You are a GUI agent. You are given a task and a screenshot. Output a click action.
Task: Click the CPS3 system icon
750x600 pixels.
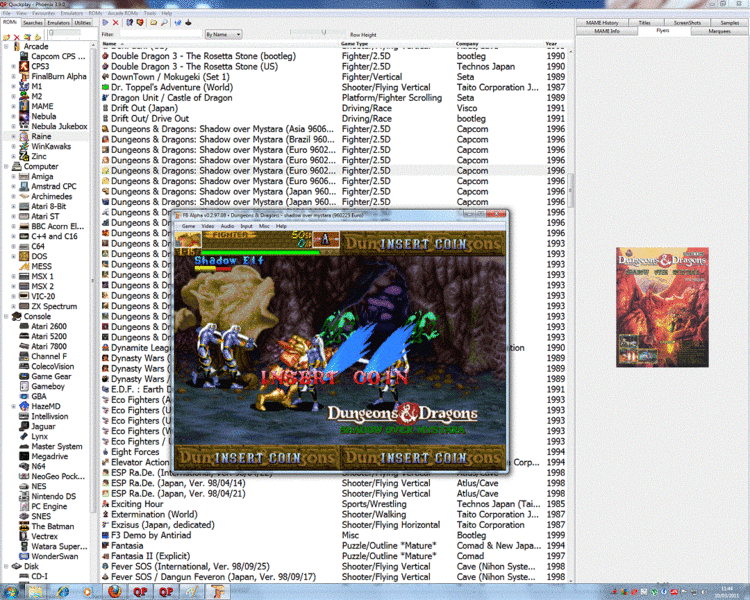24,67
